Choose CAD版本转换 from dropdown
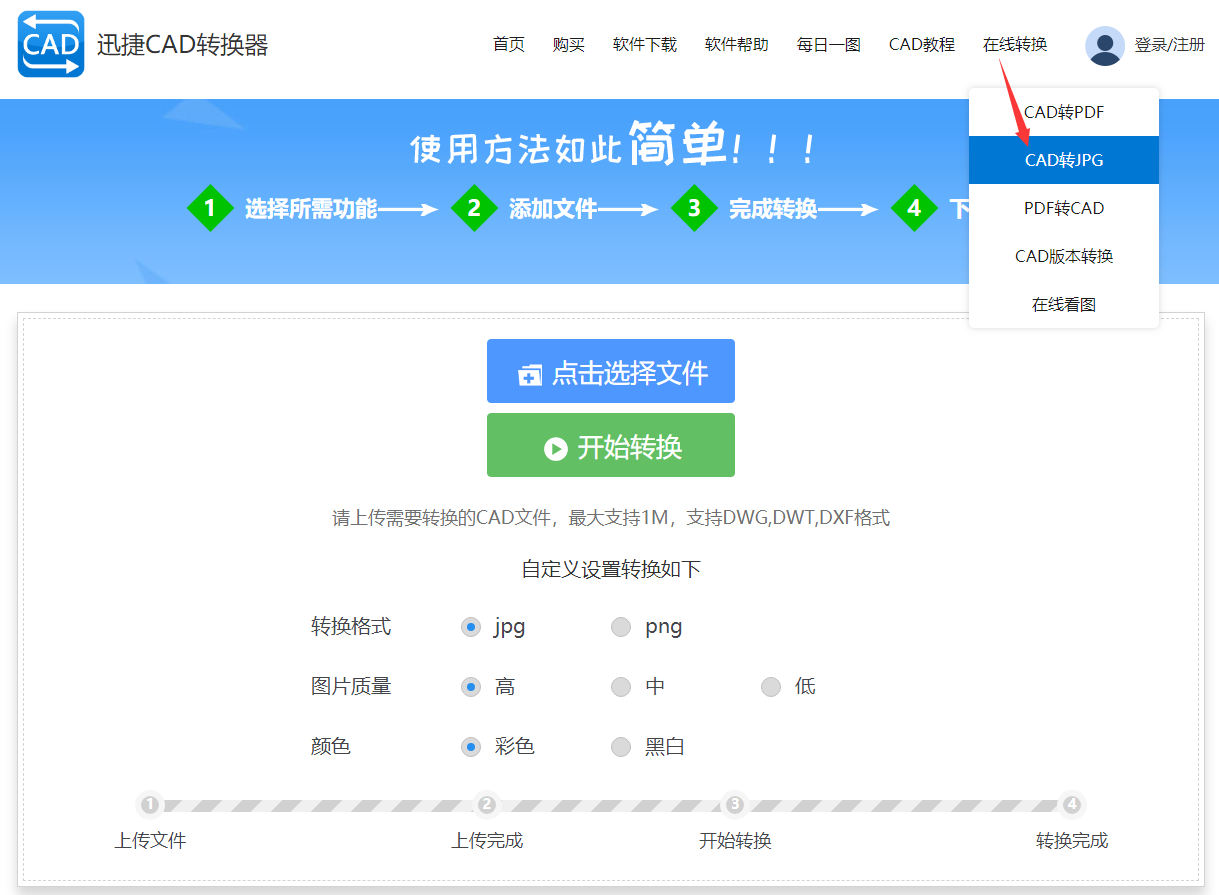The width and height of the screenshot is (1219, 895). 1064,256
